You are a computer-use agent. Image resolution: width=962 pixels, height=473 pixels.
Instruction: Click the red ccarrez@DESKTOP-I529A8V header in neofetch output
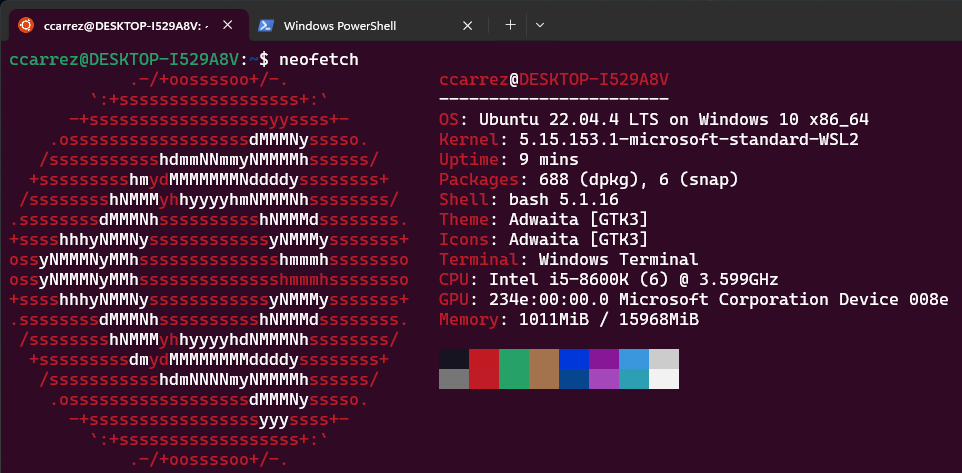(x=554, y=80)
